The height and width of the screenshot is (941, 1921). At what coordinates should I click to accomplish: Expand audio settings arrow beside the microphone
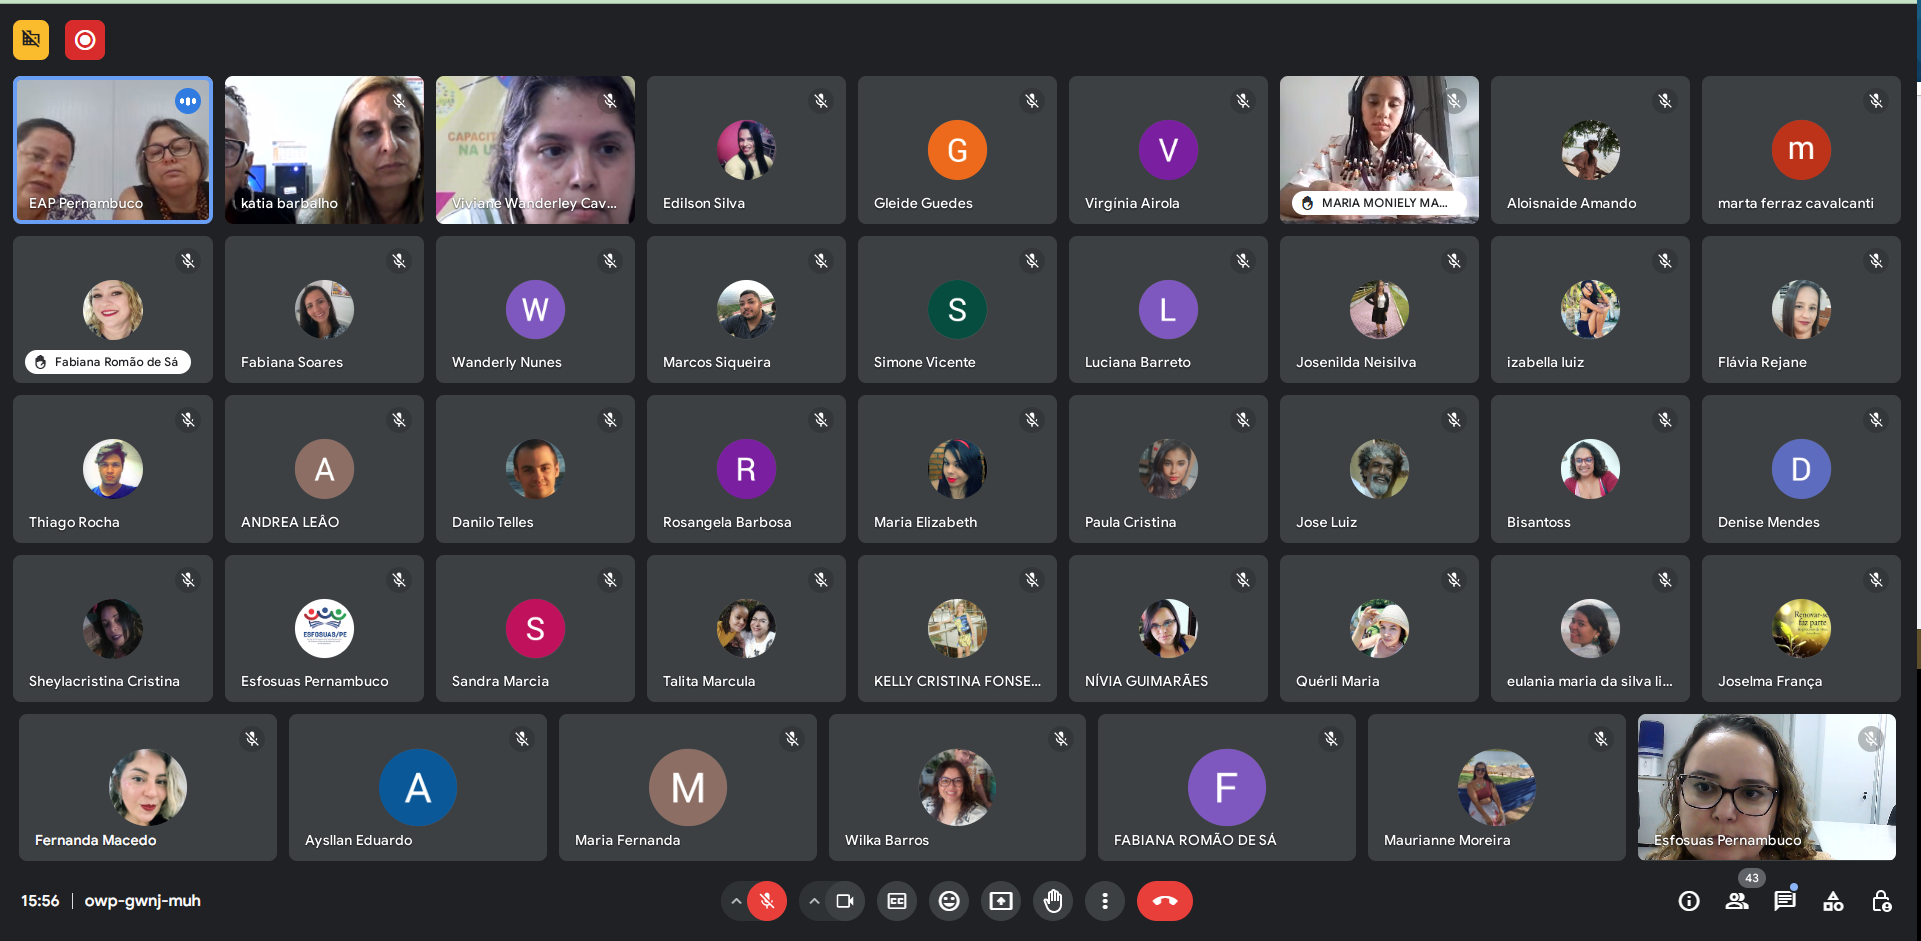point(736,901)
